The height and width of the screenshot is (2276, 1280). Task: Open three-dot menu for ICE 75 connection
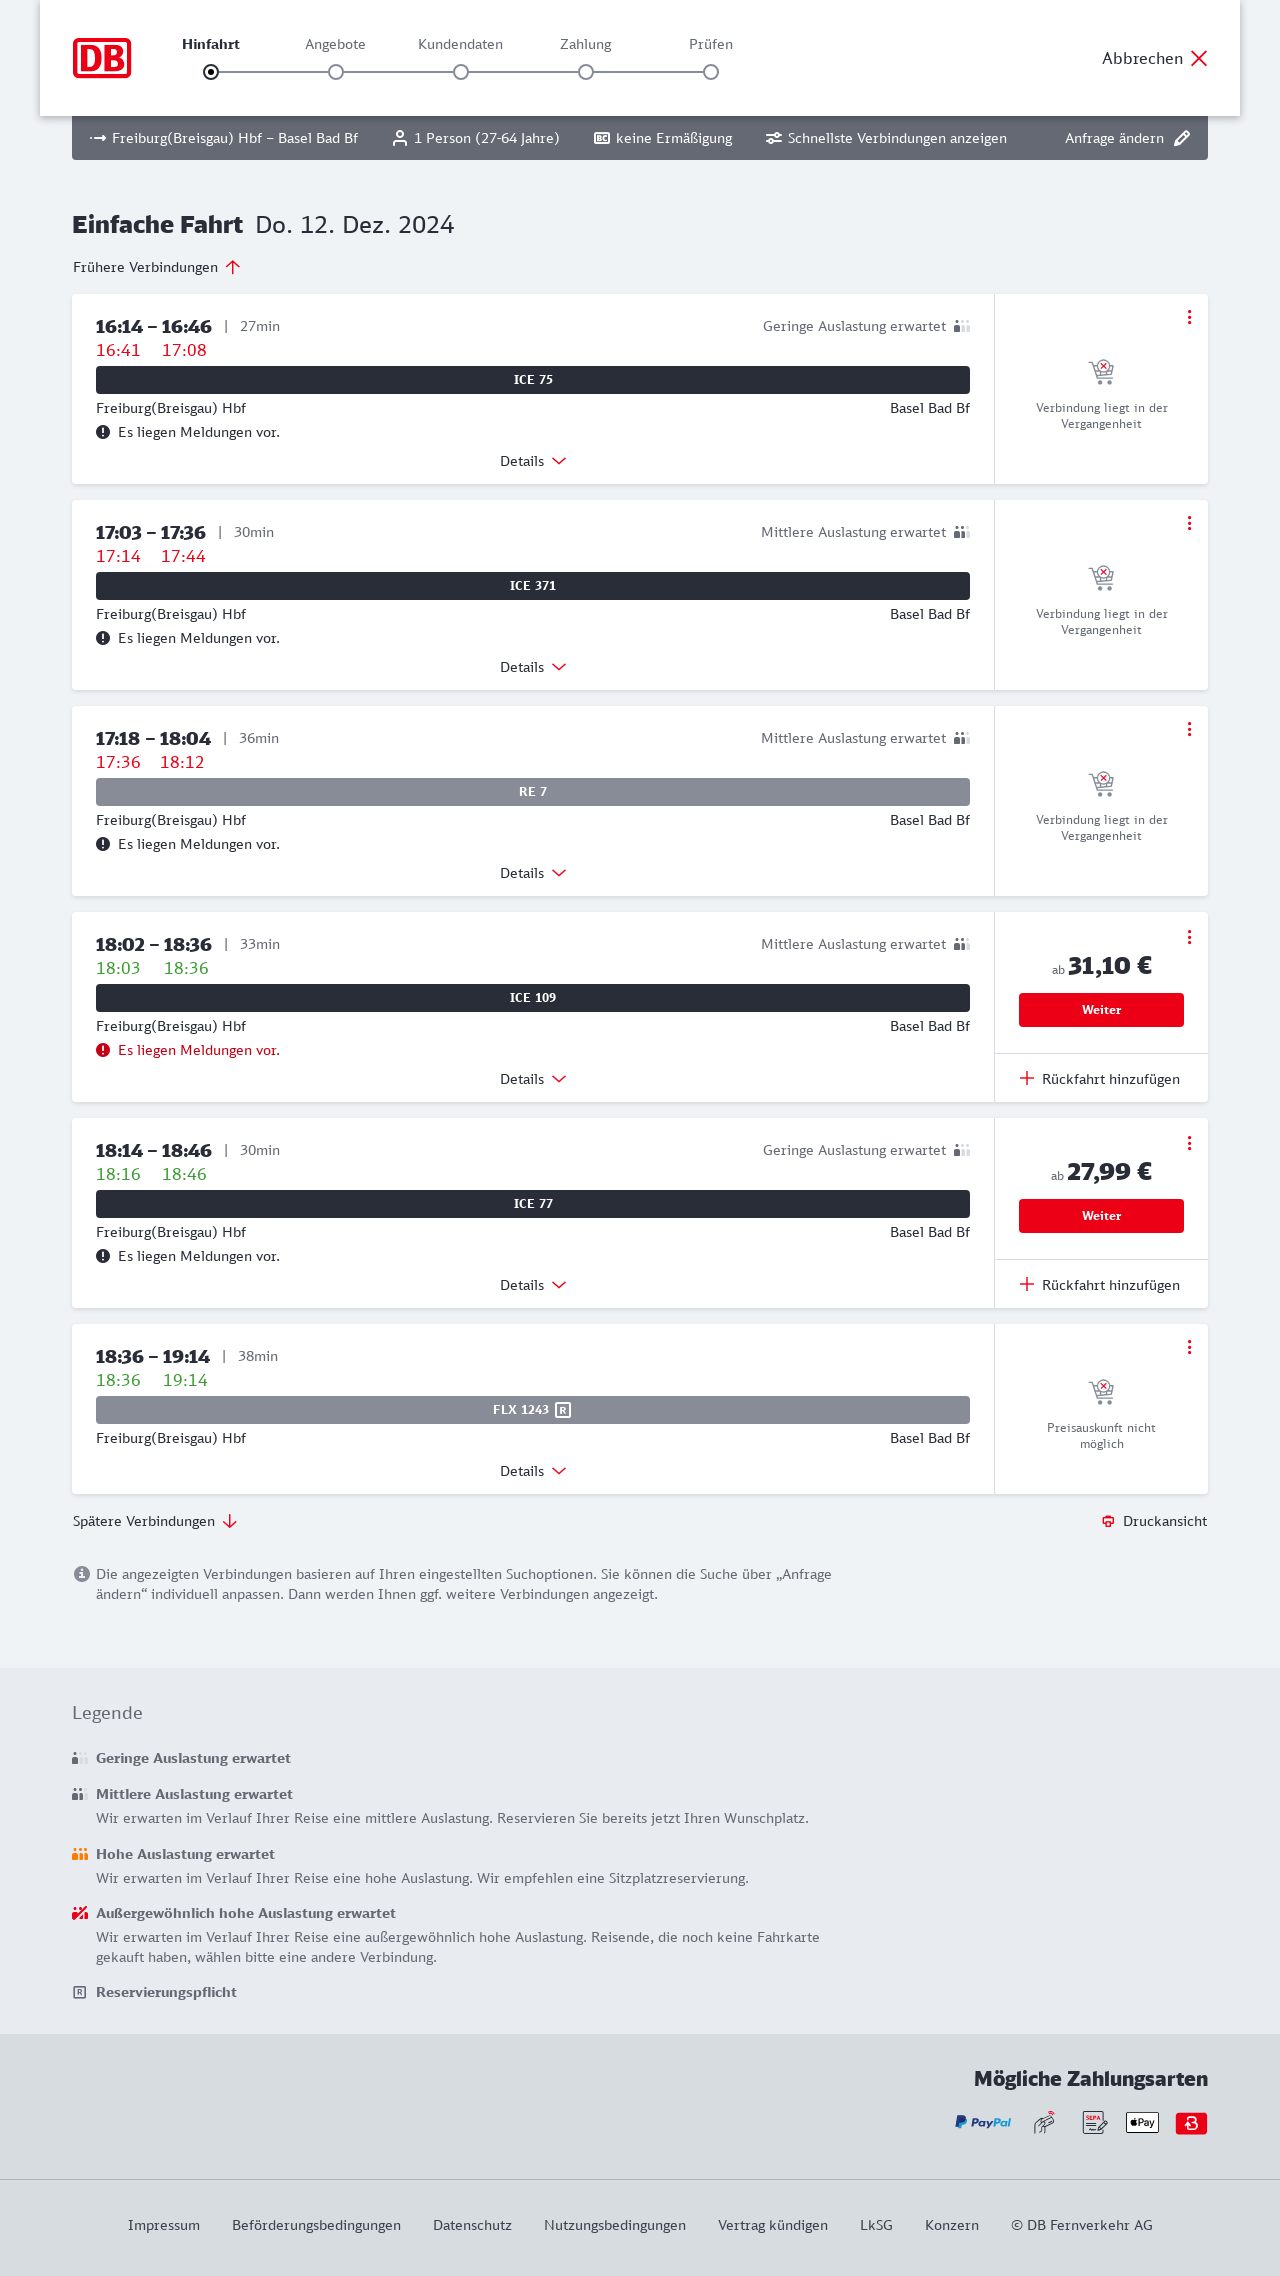pyautogui.click(x=1189, y=317)
